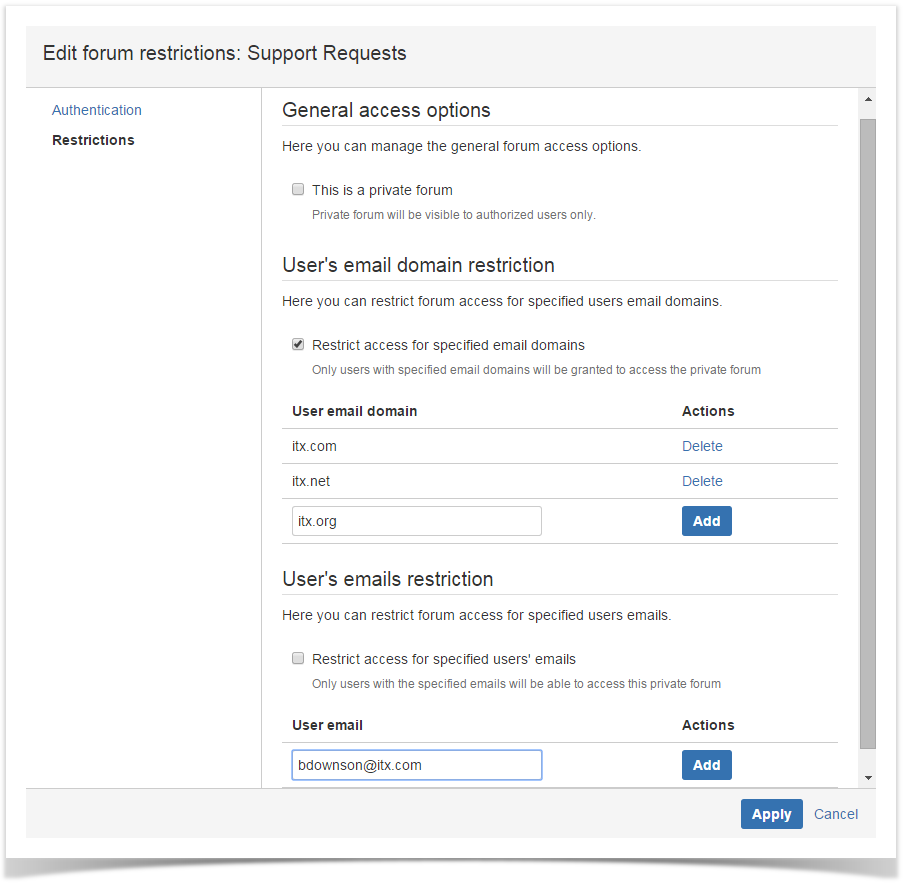Click the dialog title Edit forum restrictions
910x887 pixels.
[225, 53]
